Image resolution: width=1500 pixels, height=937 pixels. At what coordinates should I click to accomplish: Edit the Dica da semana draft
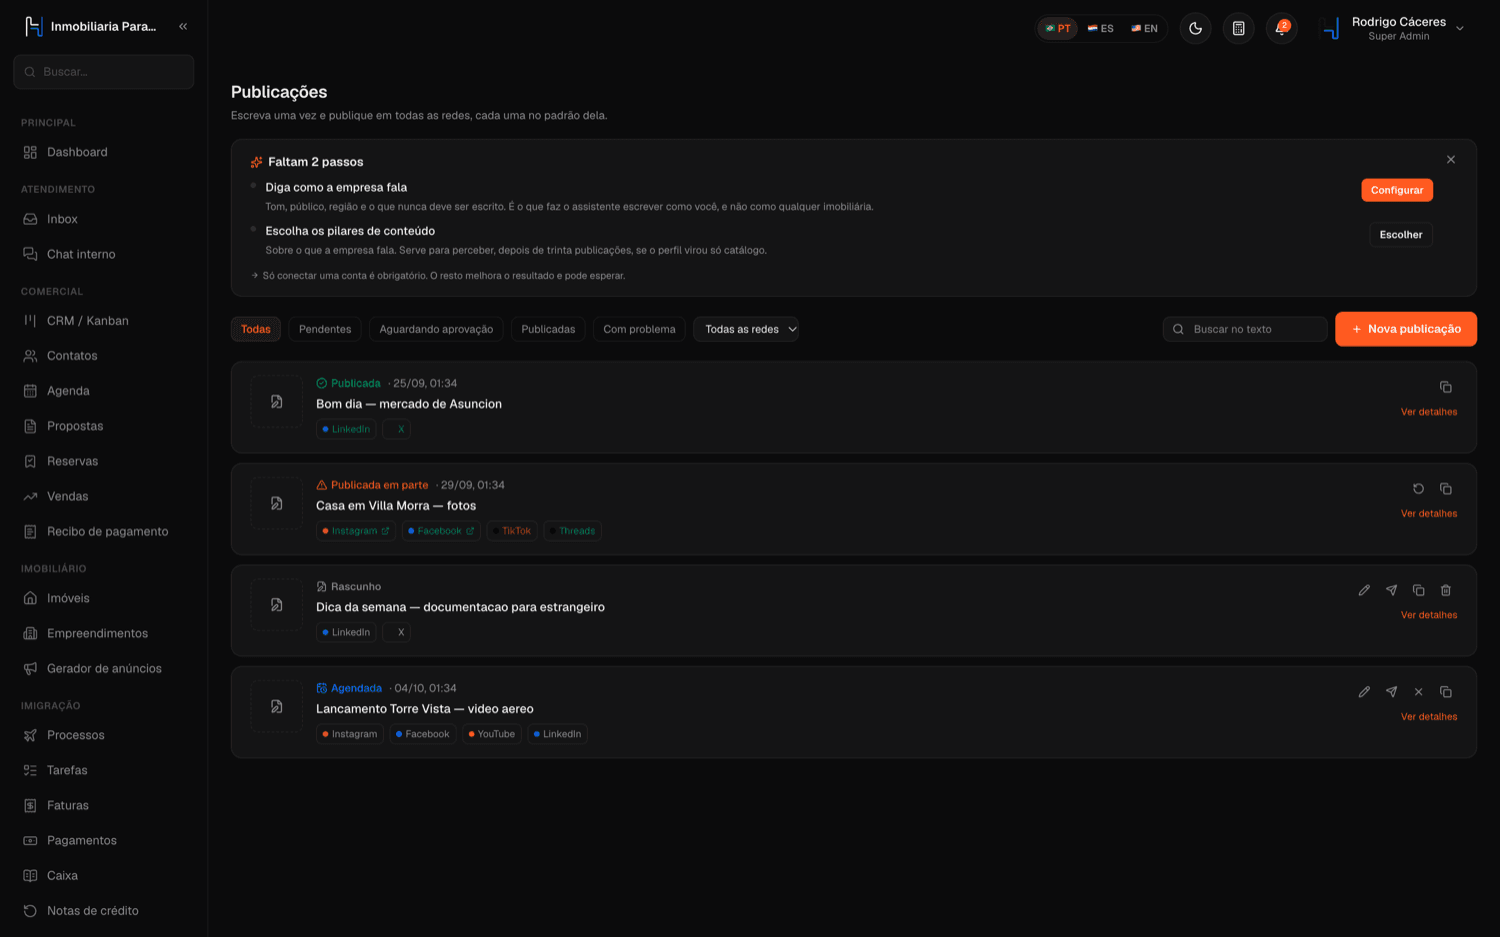[x=1364, y=590]
